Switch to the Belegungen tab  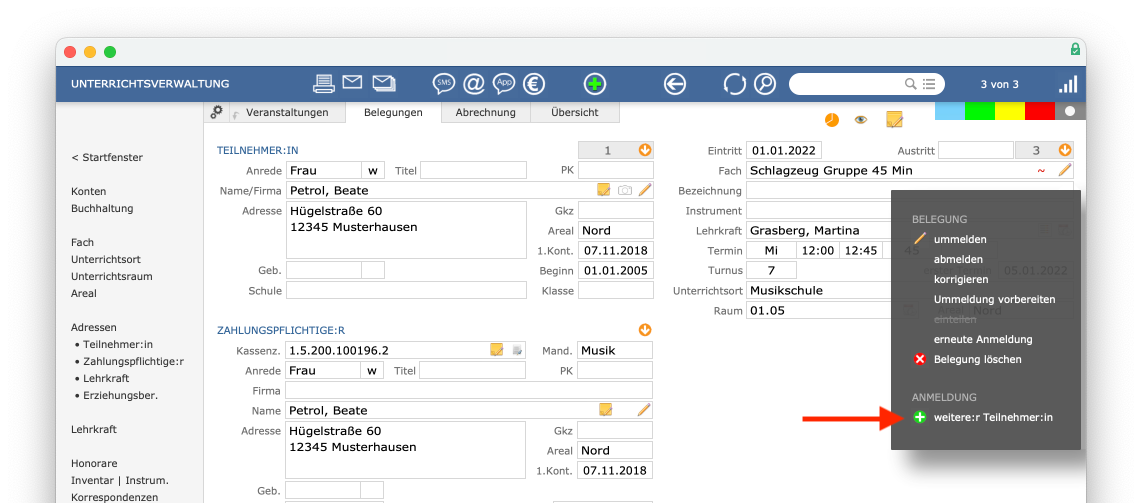click(x=393, y=113)
